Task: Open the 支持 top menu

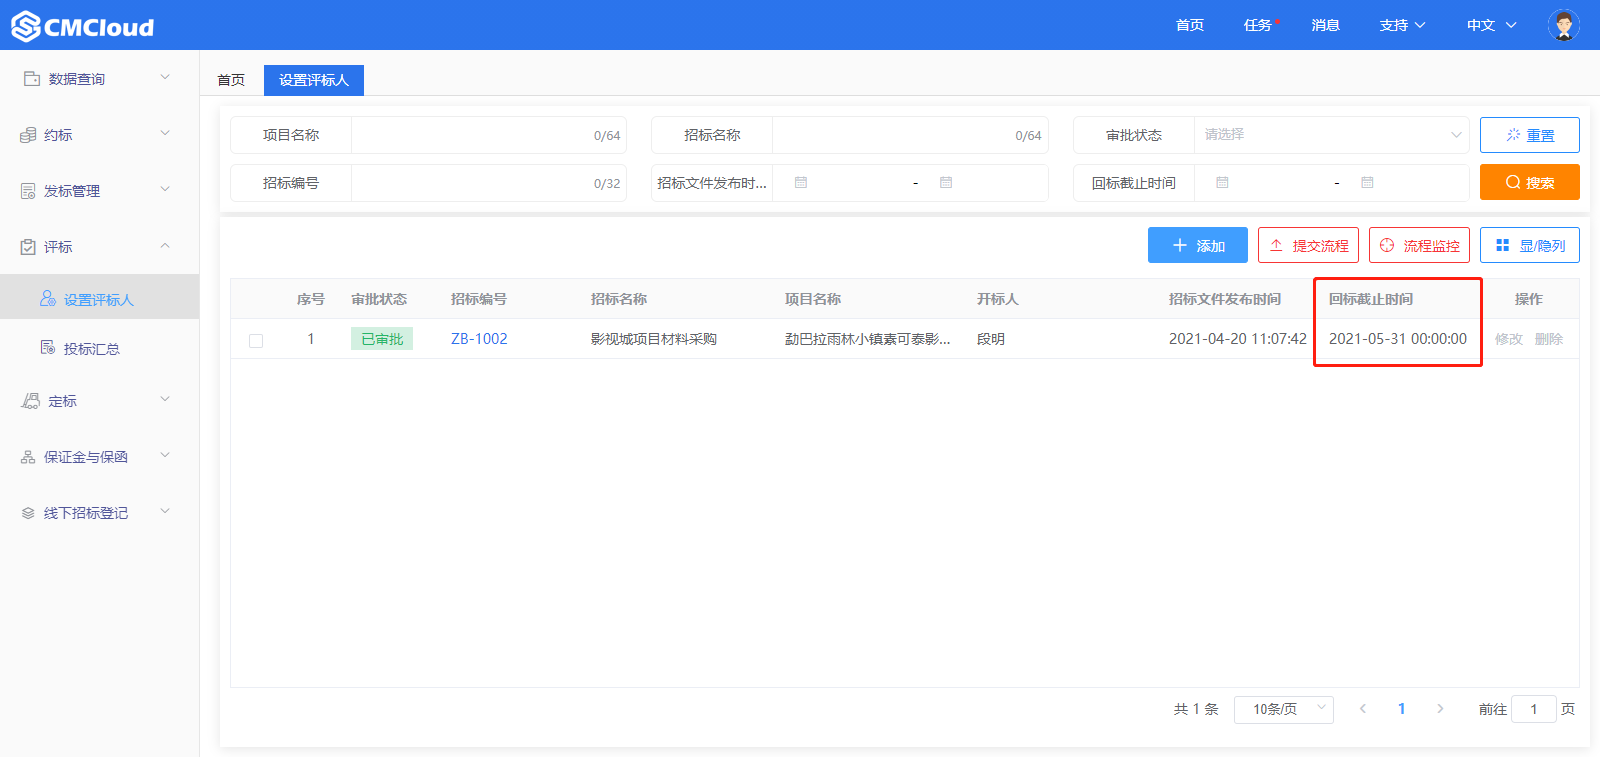Action: [x=1402, y=25]
